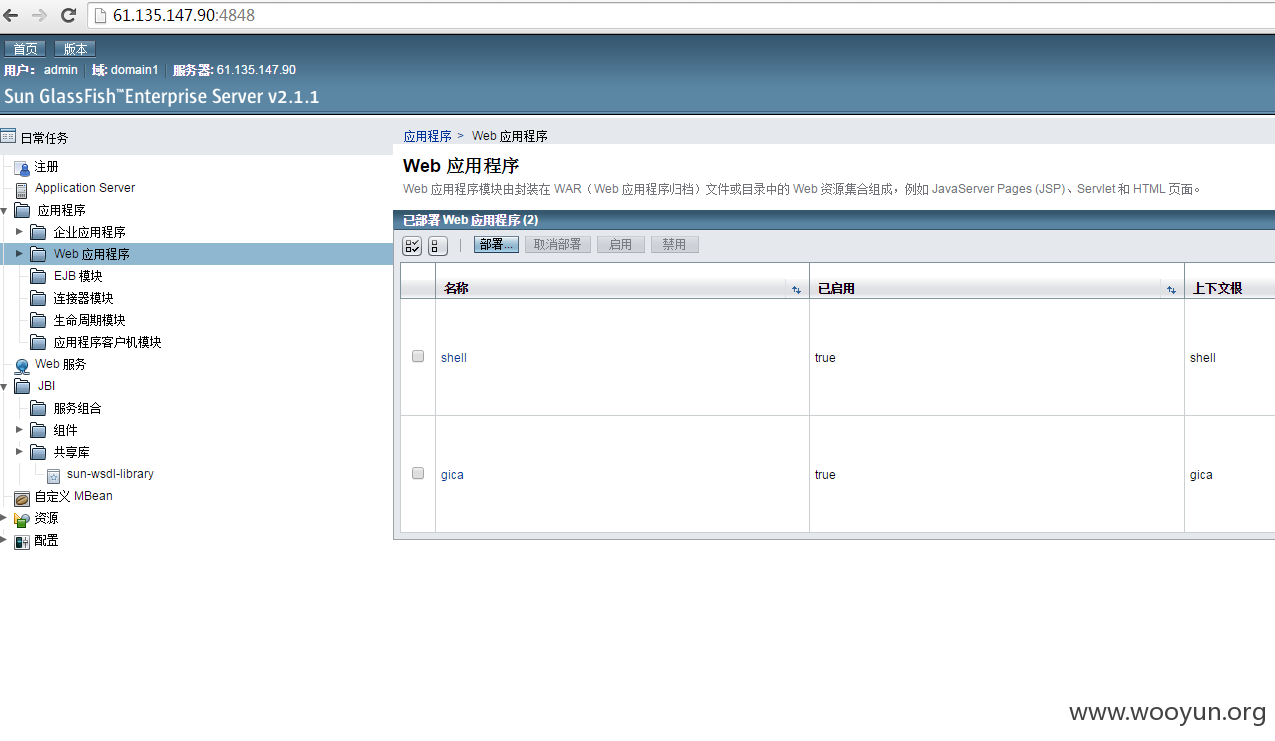
Task: Select 应用程序客户机模块 tree item
Action: (x=108, y=342)
